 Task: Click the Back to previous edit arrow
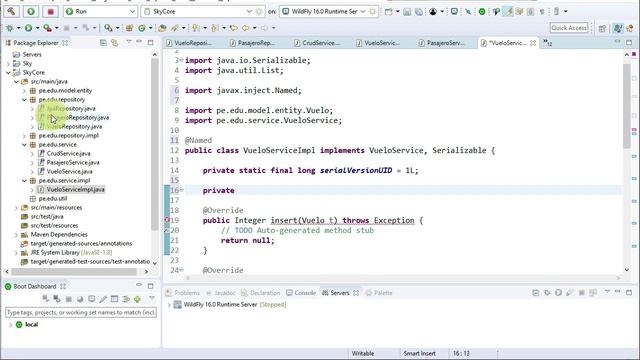coord(245,28)
